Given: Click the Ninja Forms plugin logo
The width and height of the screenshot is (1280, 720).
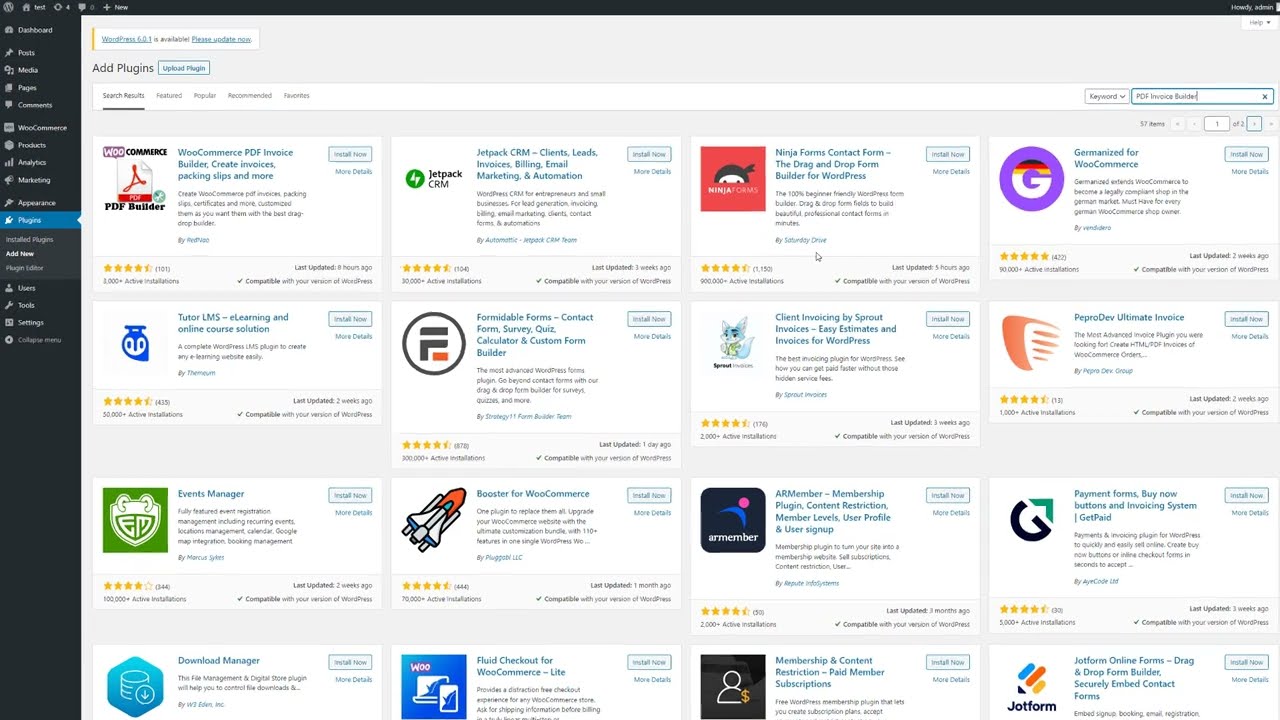Looking at the screenshot, I should [733, 179].
